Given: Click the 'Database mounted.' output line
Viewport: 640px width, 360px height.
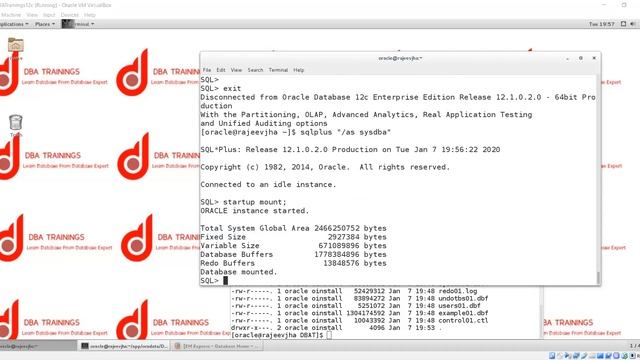Looking at the screenshot, I should click(x=239, y=272).
